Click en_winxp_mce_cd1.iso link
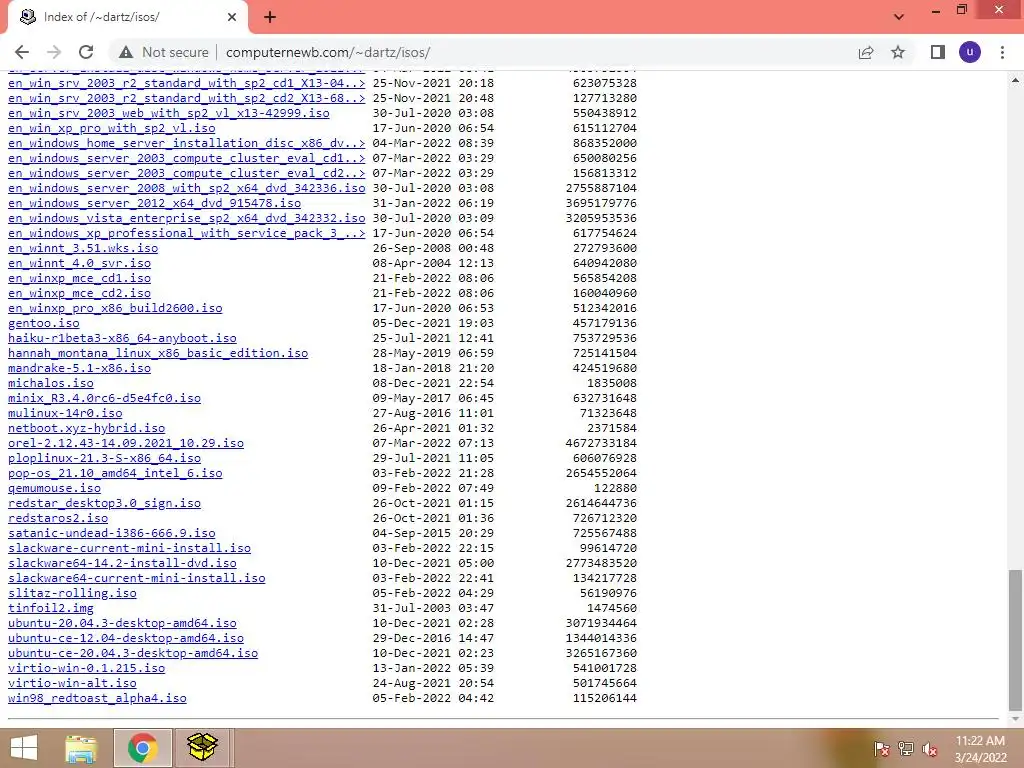Screen dimensions: 1024x768 [x=79, y=278]
